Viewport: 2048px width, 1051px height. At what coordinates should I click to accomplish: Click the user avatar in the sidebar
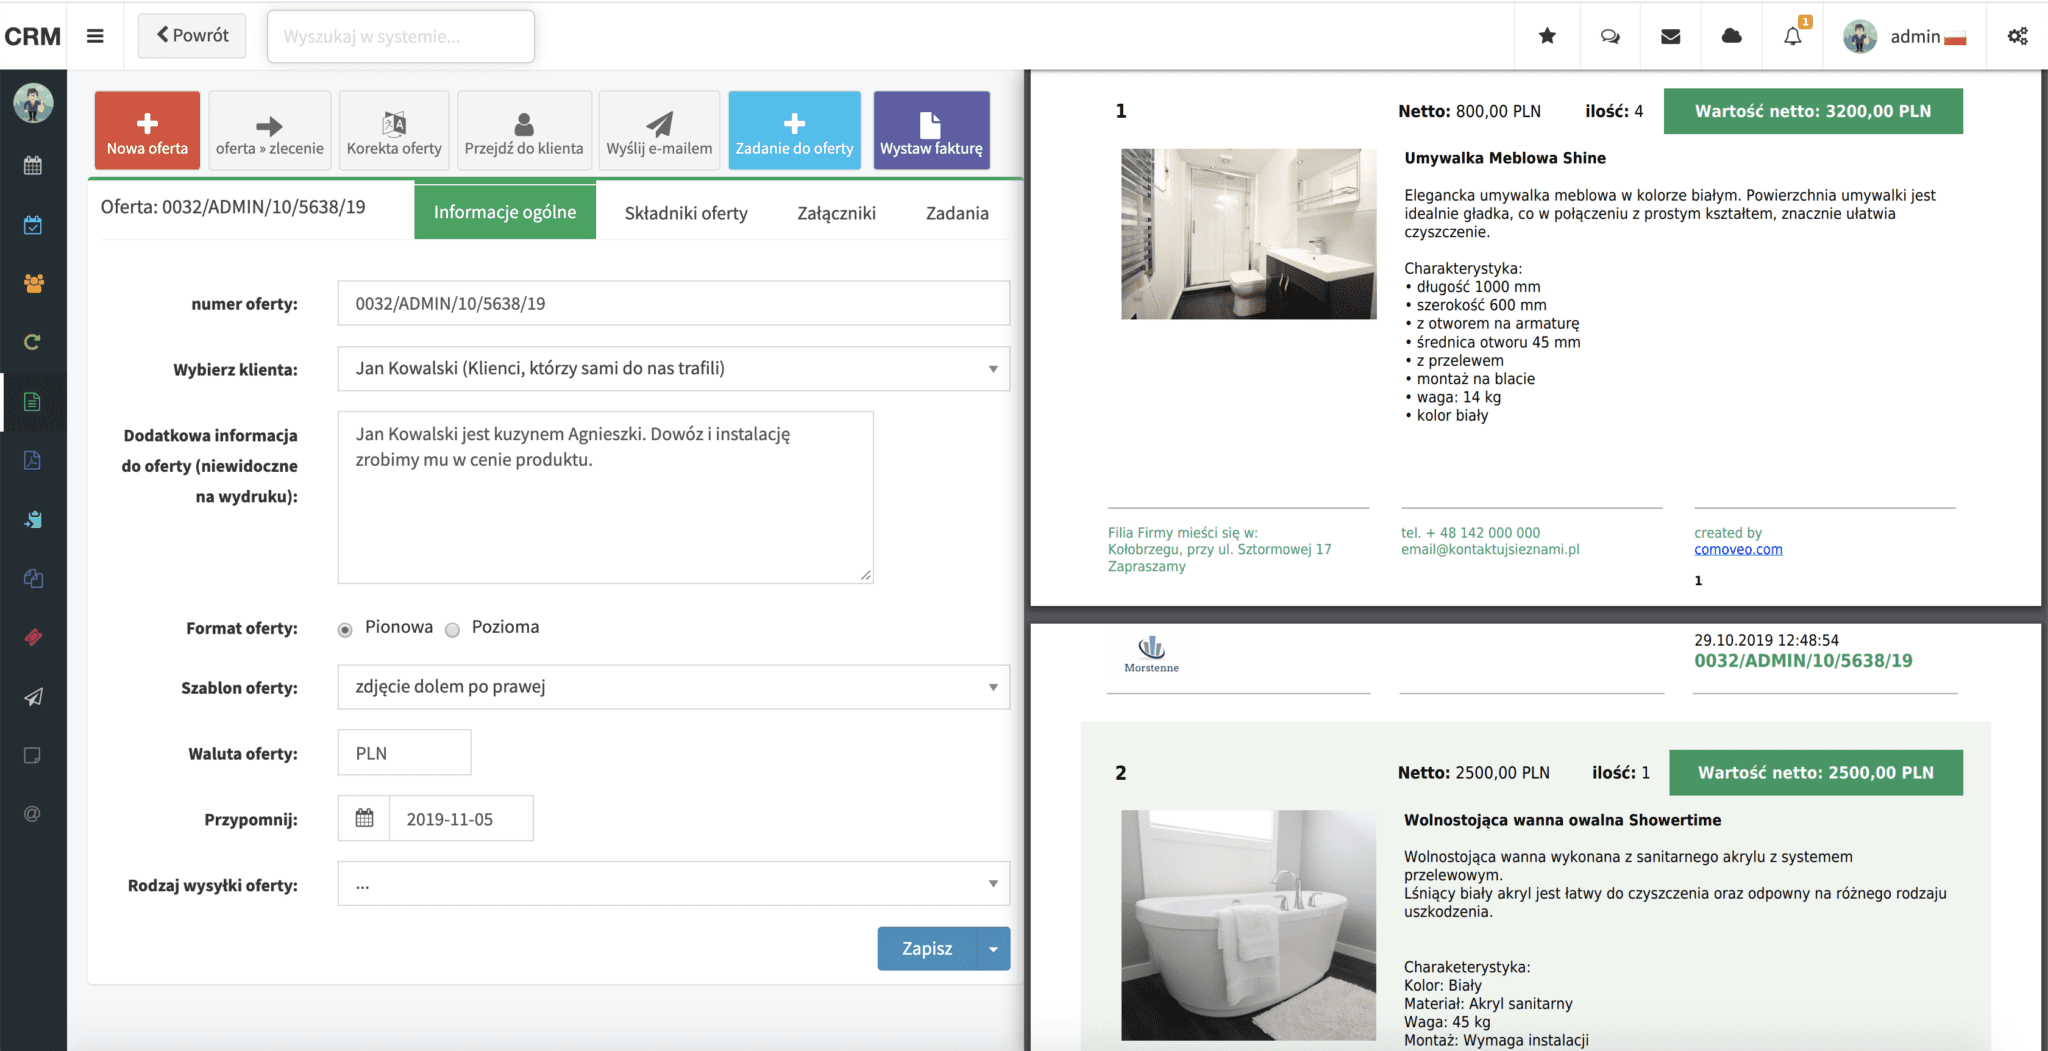[33, 103]
